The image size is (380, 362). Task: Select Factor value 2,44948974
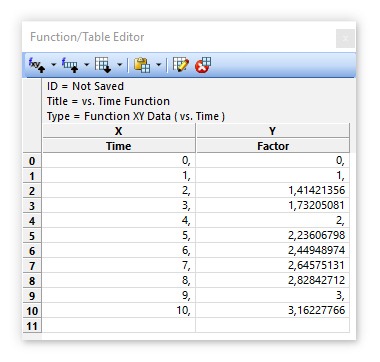pyautogui.click(x=273, y=250)
